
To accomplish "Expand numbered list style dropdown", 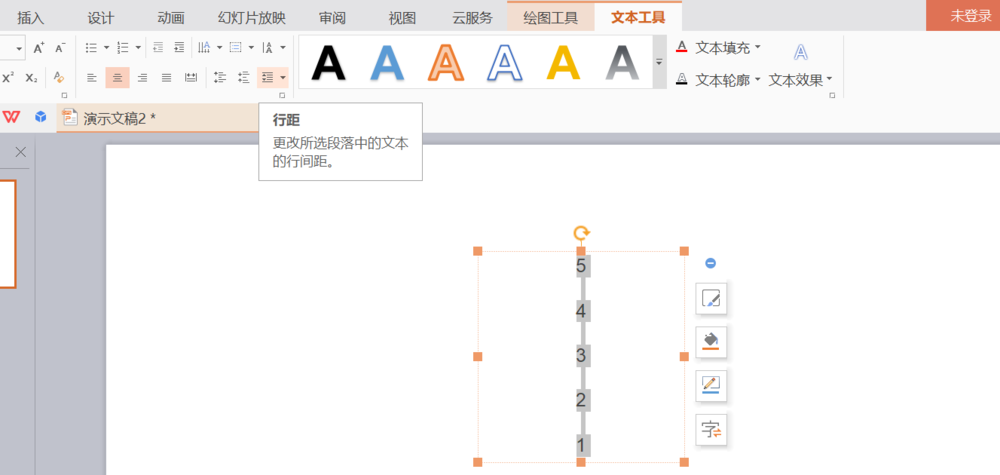I will [x=138, y=48].
